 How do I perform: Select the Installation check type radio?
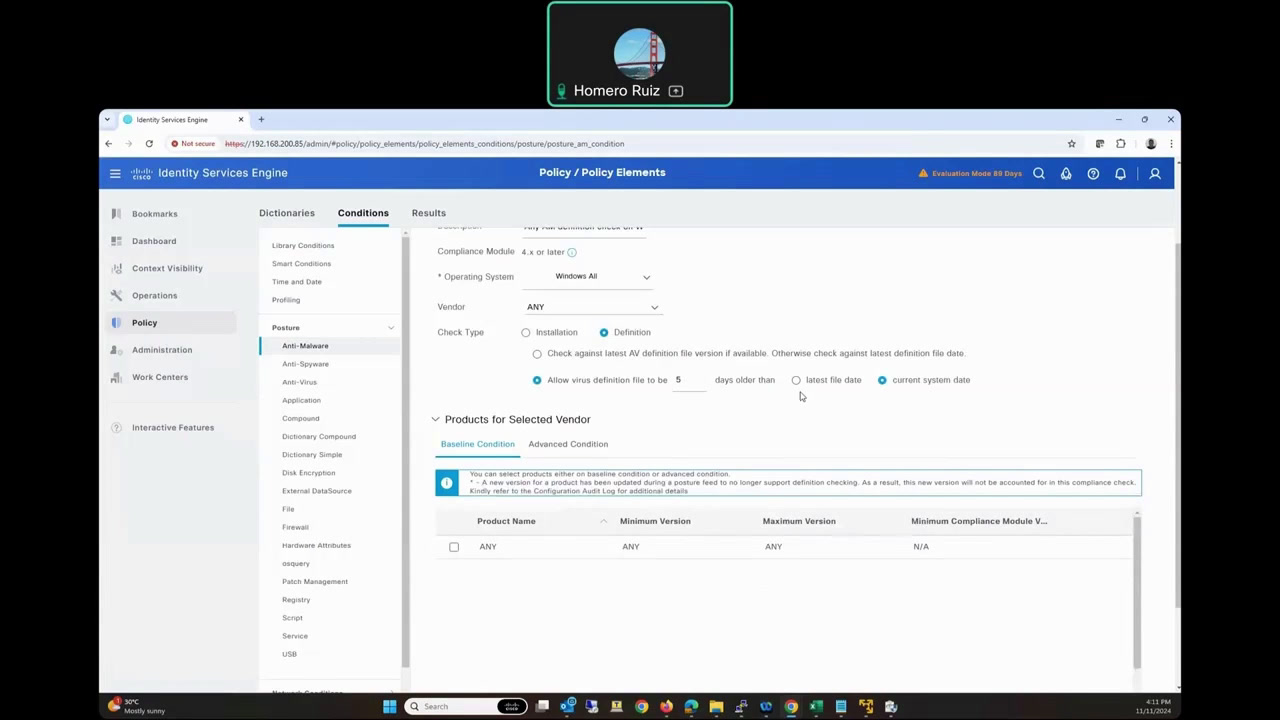[x=526, y=332]
